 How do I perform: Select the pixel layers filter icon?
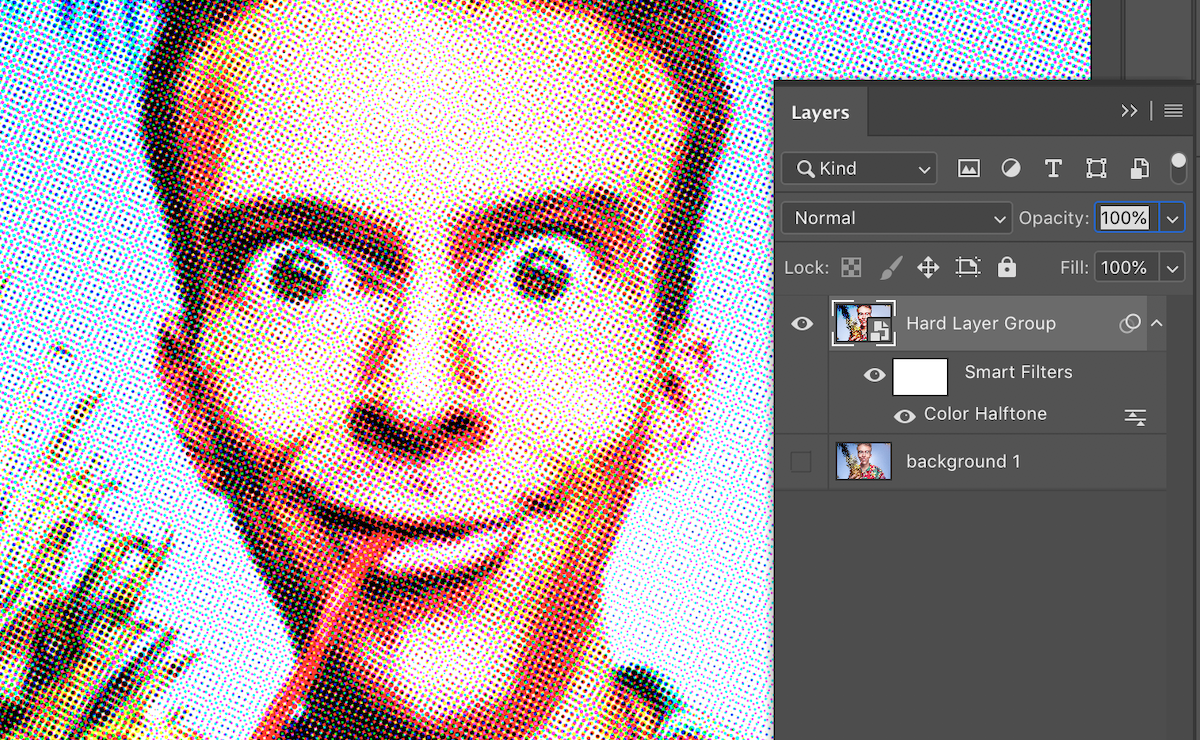click(x=968, y=168)
